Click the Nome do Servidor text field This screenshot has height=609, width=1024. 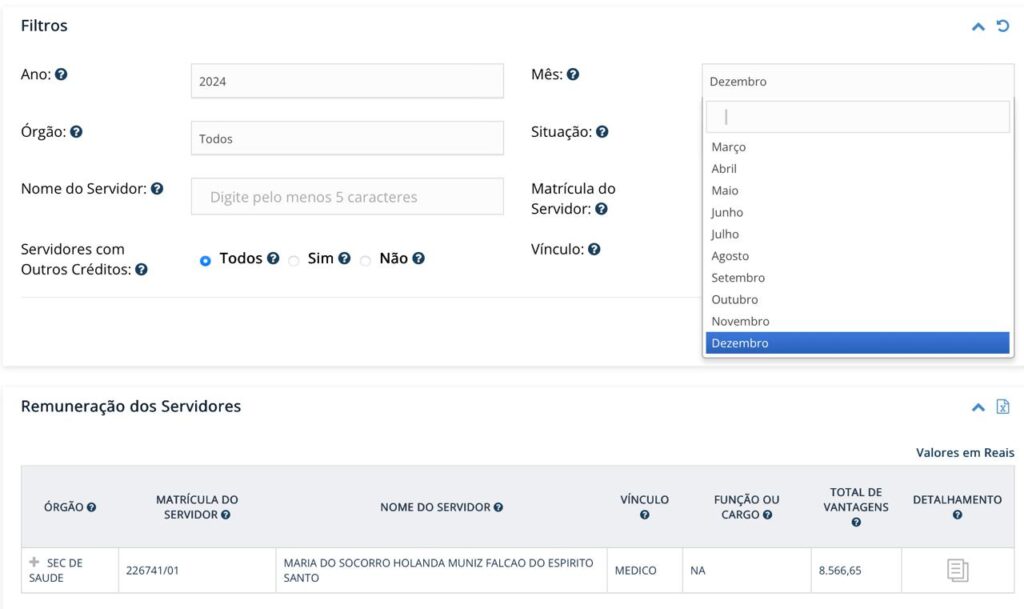click(x=347, y=197)
